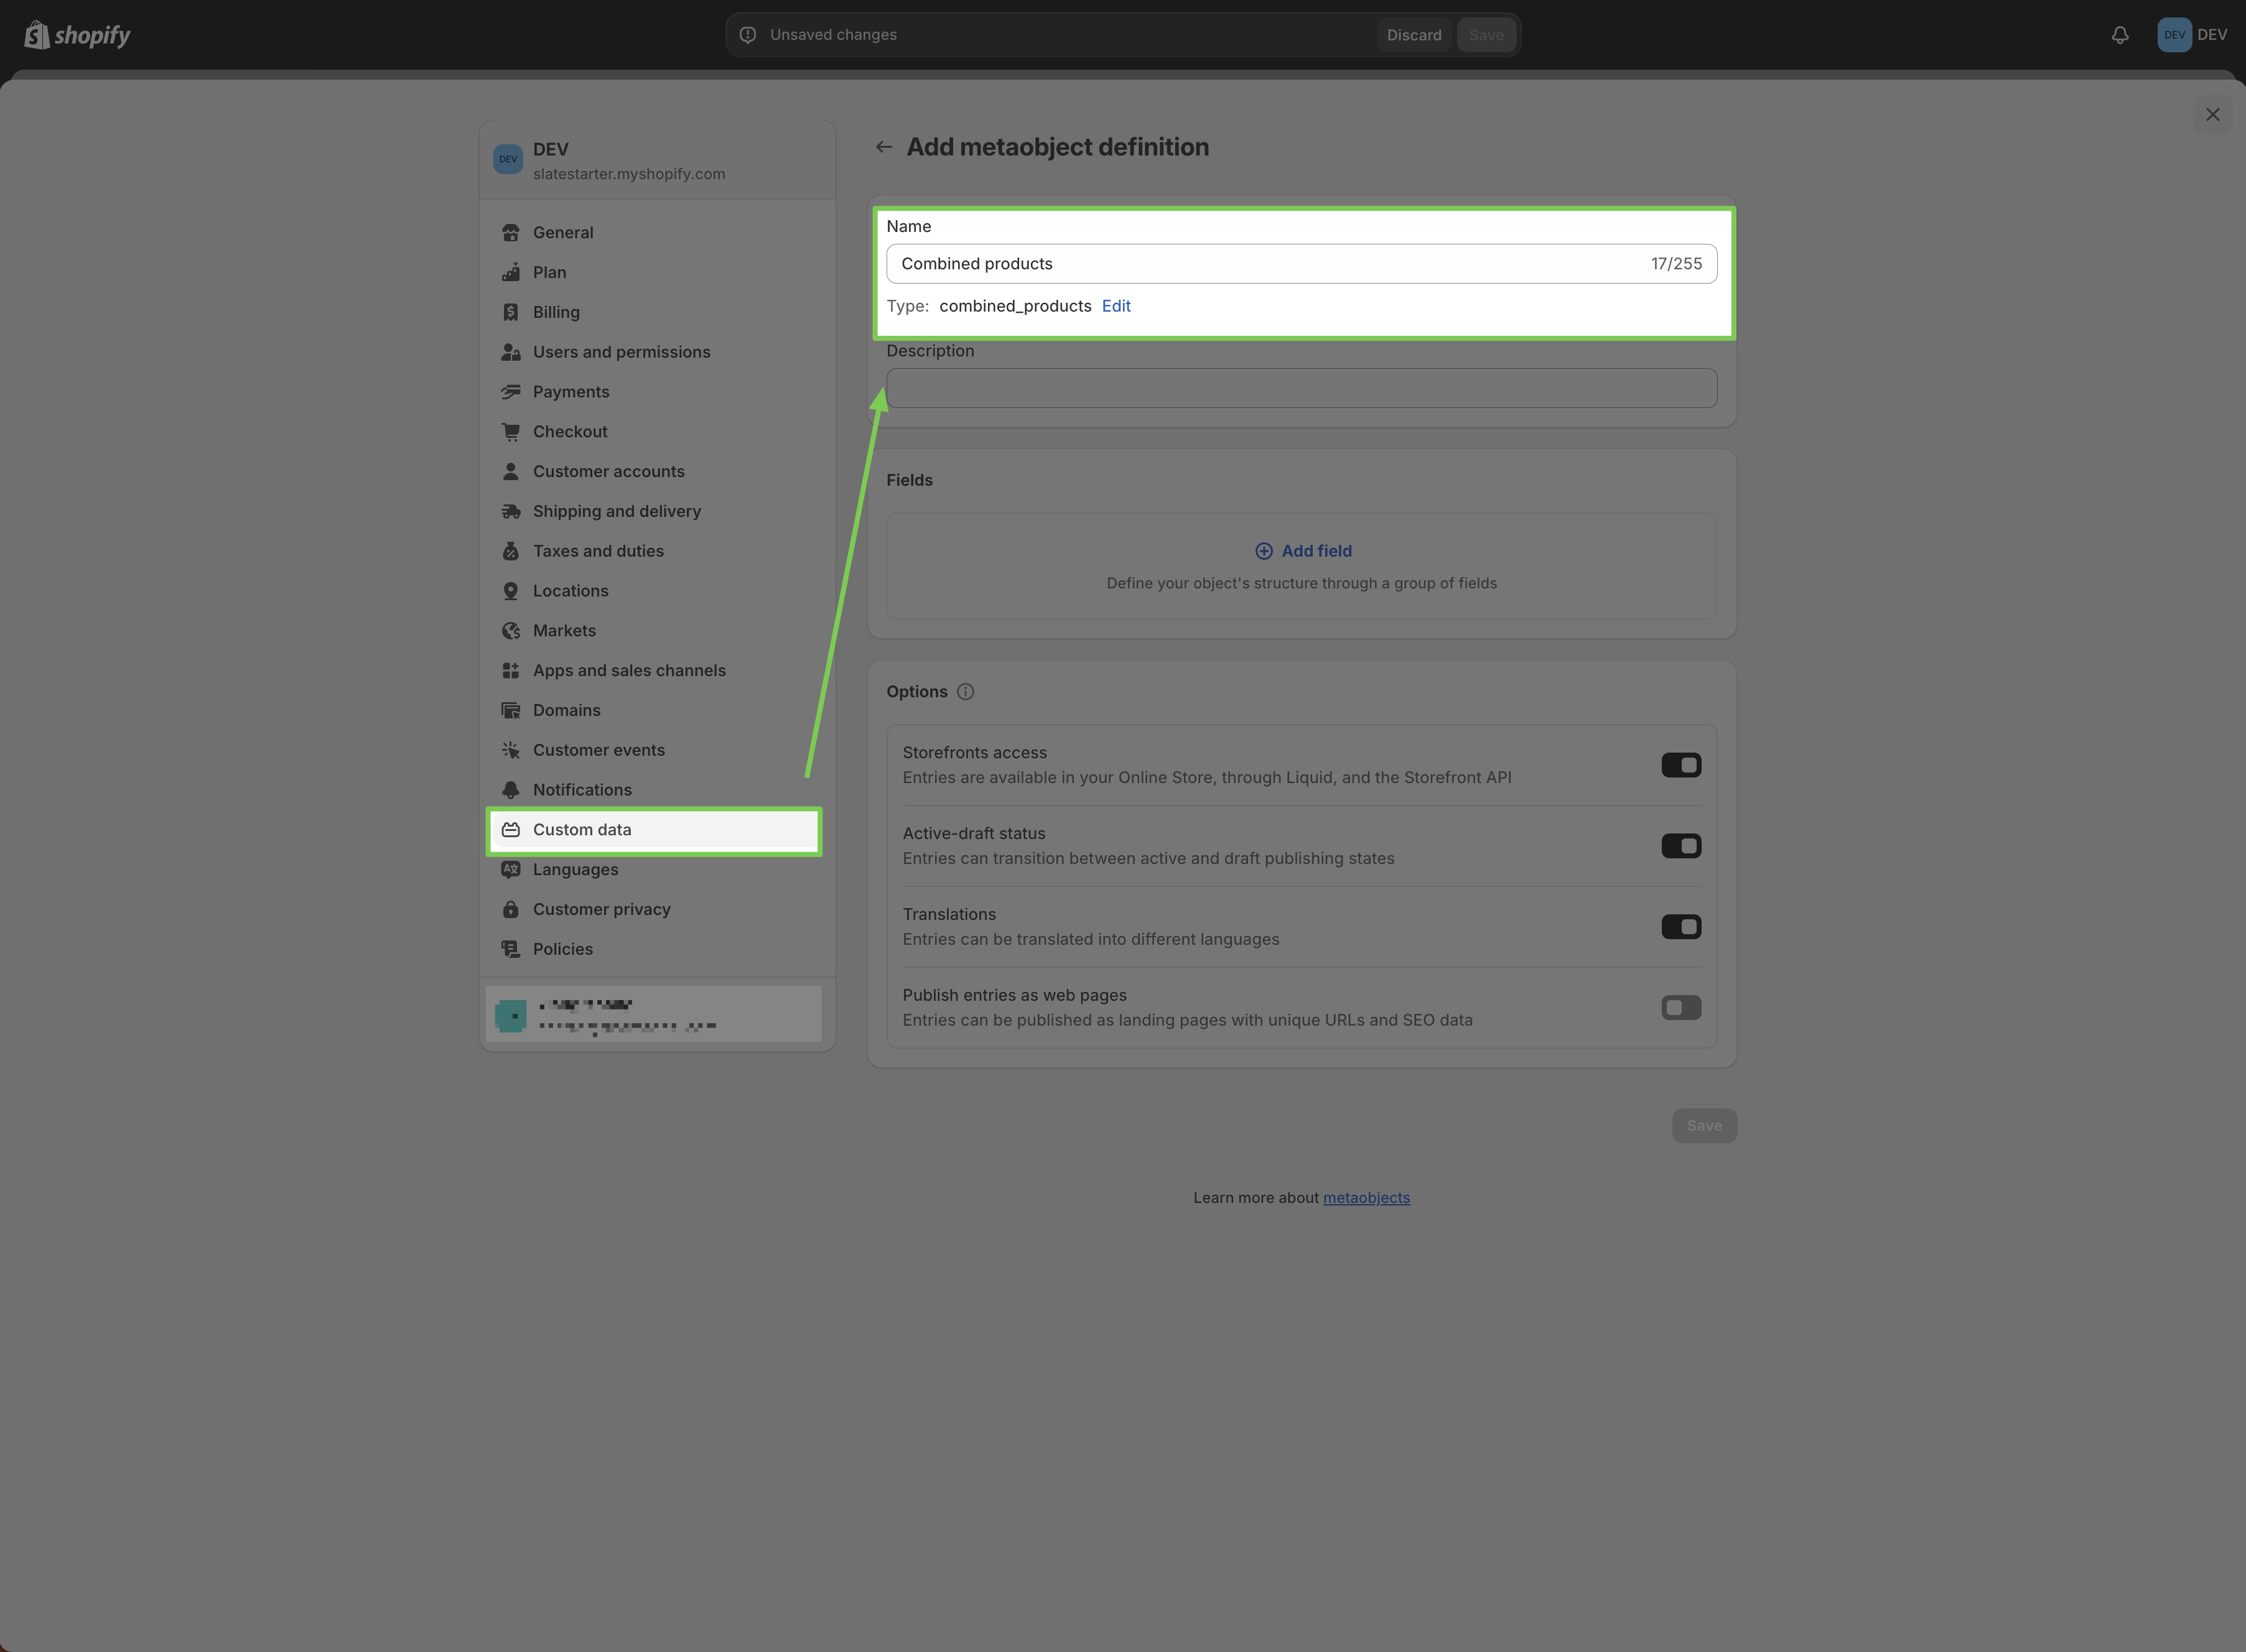Click the General store icon
Image resolution: width=2246 pixels, height=1652 pixels.
coord(511,233)
